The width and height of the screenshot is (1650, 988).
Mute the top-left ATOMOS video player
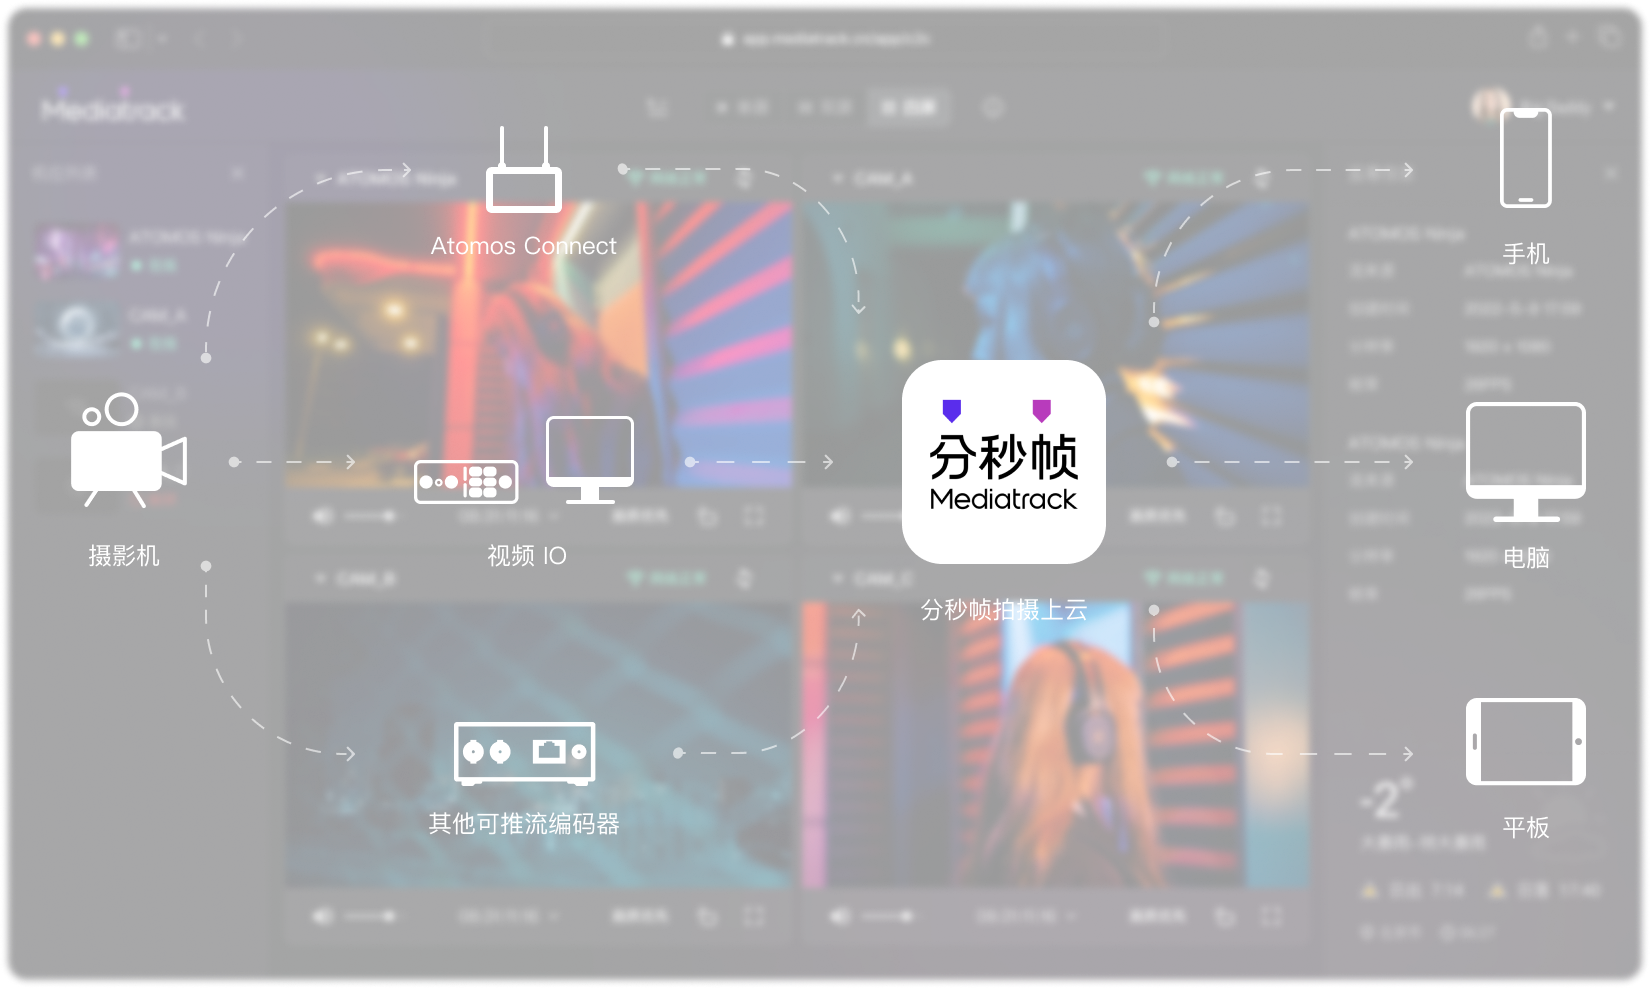[x=323, y=516]
